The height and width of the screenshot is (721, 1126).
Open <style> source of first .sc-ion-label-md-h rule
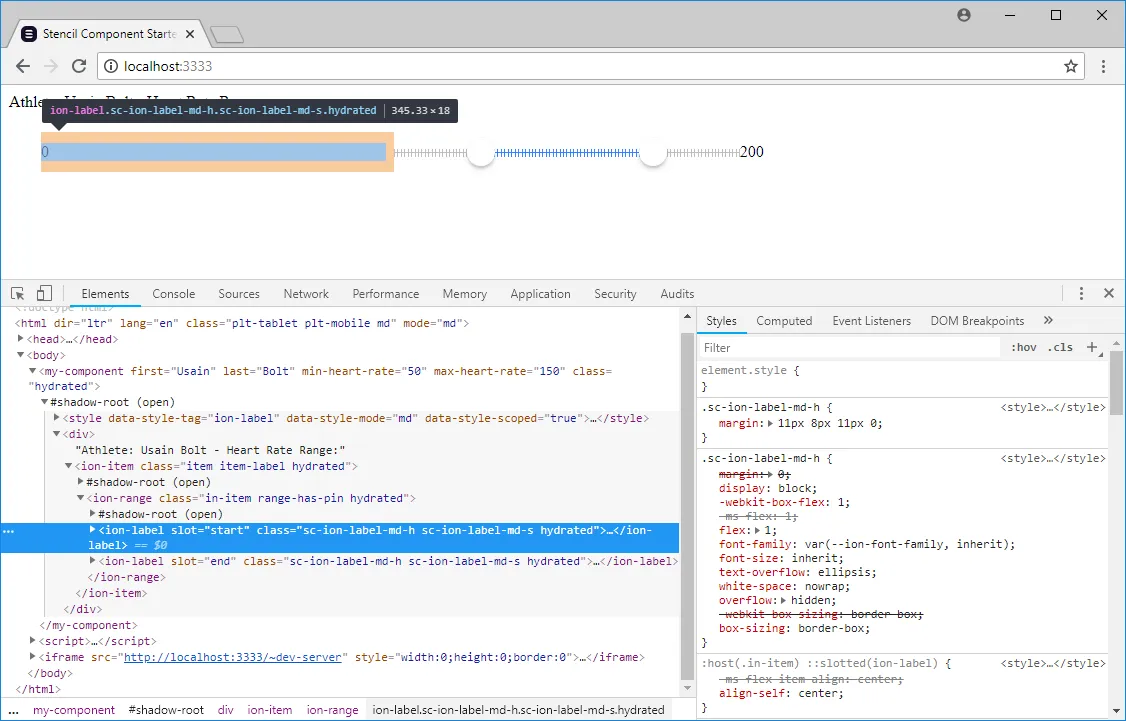pos(1053,407)
